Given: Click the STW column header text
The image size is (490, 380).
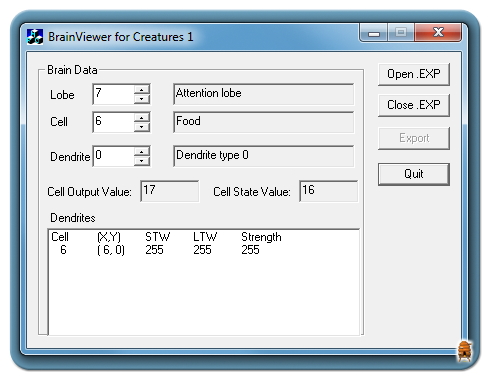Looking at the screenshot, I should [x=157, y=237].
